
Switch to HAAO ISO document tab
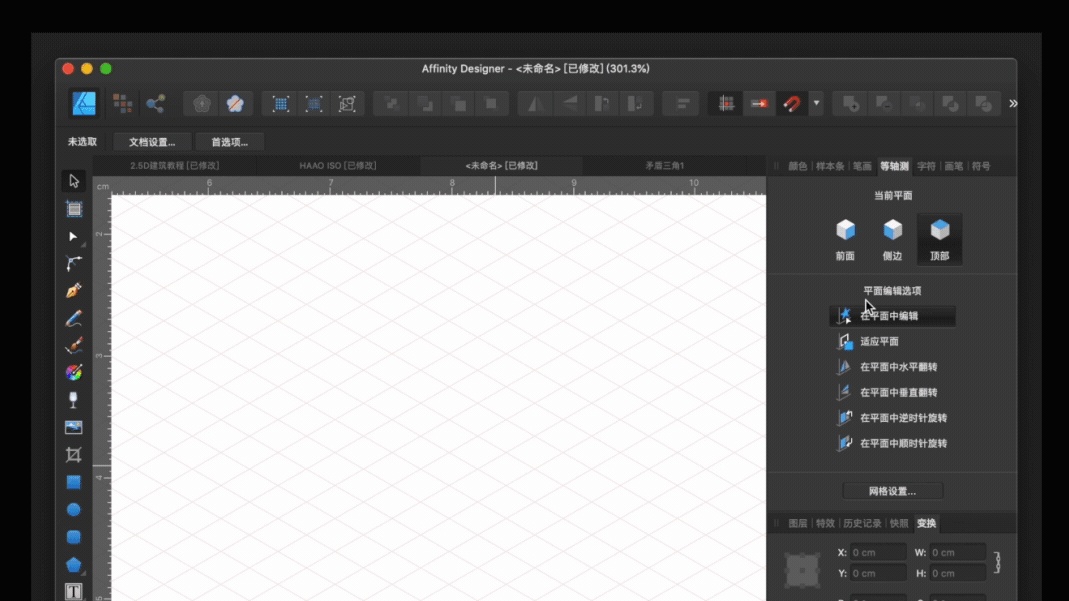tap(337, 166)
